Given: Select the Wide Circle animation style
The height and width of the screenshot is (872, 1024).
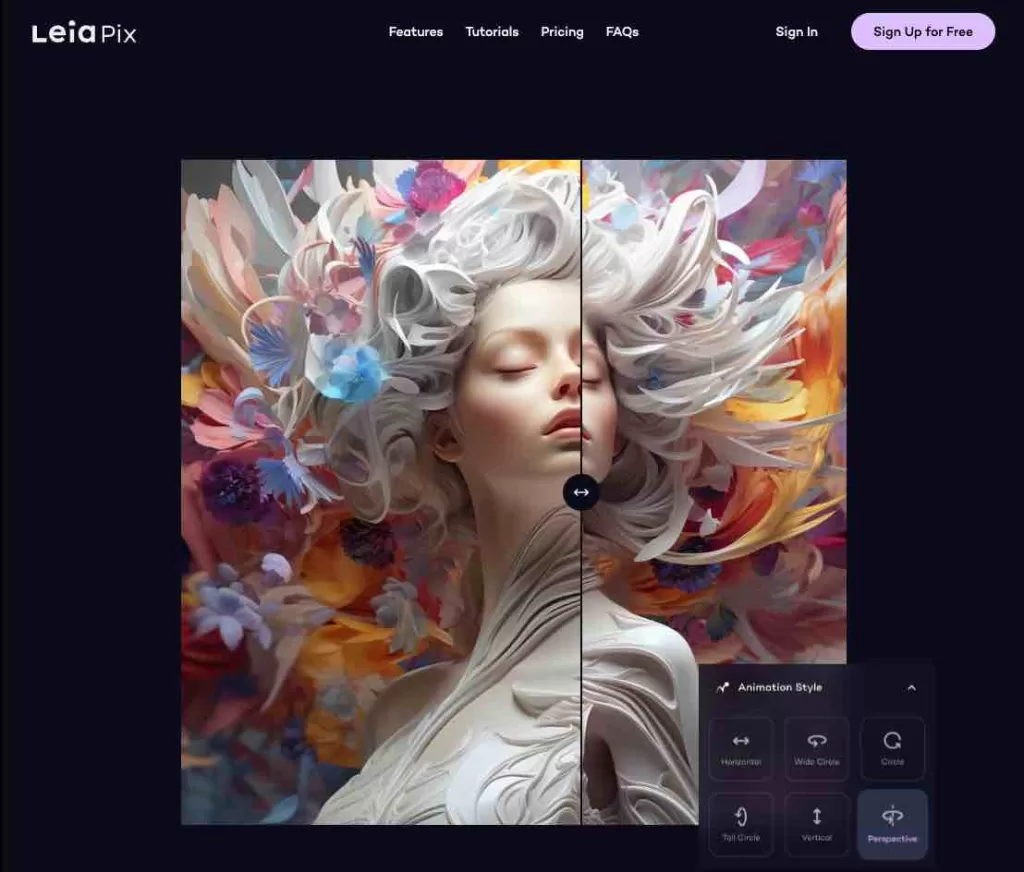Looking at the screenshot, I should pos(816,749).
